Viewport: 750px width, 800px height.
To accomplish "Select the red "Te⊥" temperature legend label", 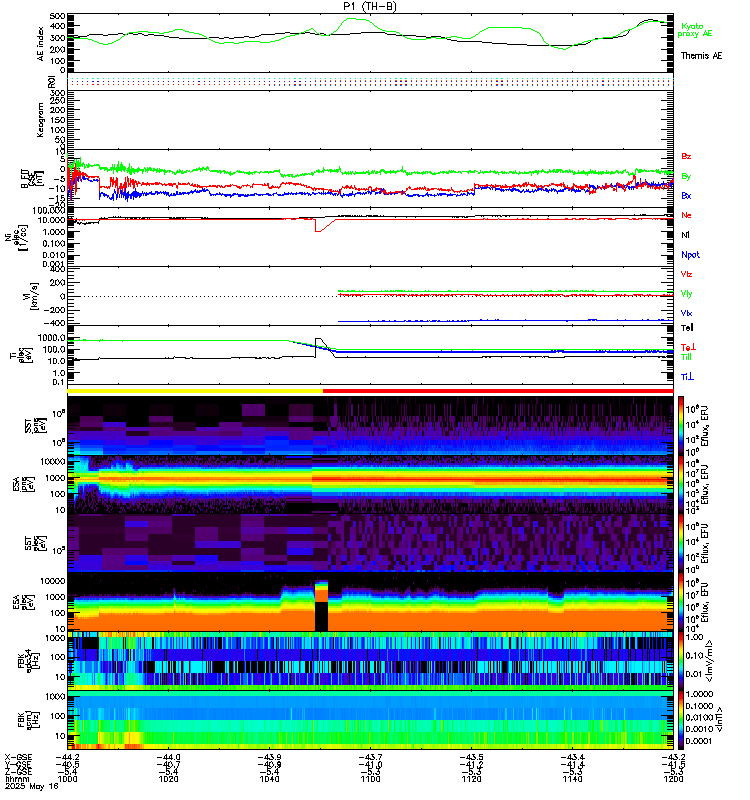I will (688, 347).
